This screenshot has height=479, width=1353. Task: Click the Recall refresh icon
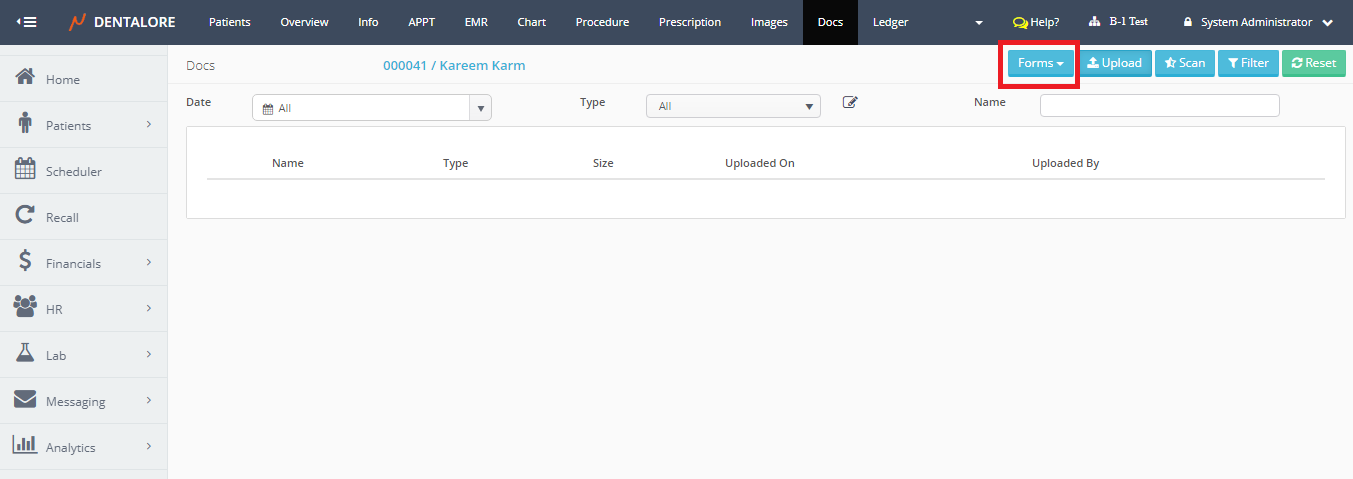click(x=26, y=216)
